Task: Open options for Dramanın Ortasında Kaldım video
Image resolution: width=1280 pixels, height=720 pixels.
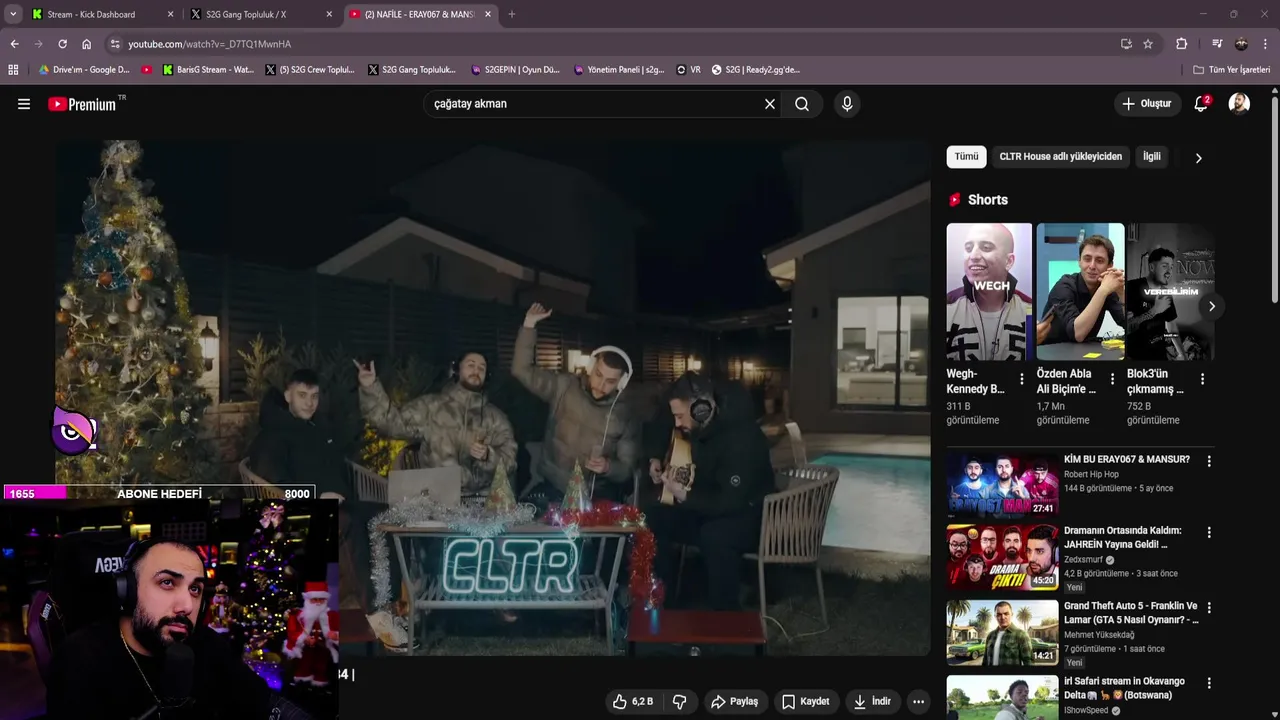Action: point(1209,532)
